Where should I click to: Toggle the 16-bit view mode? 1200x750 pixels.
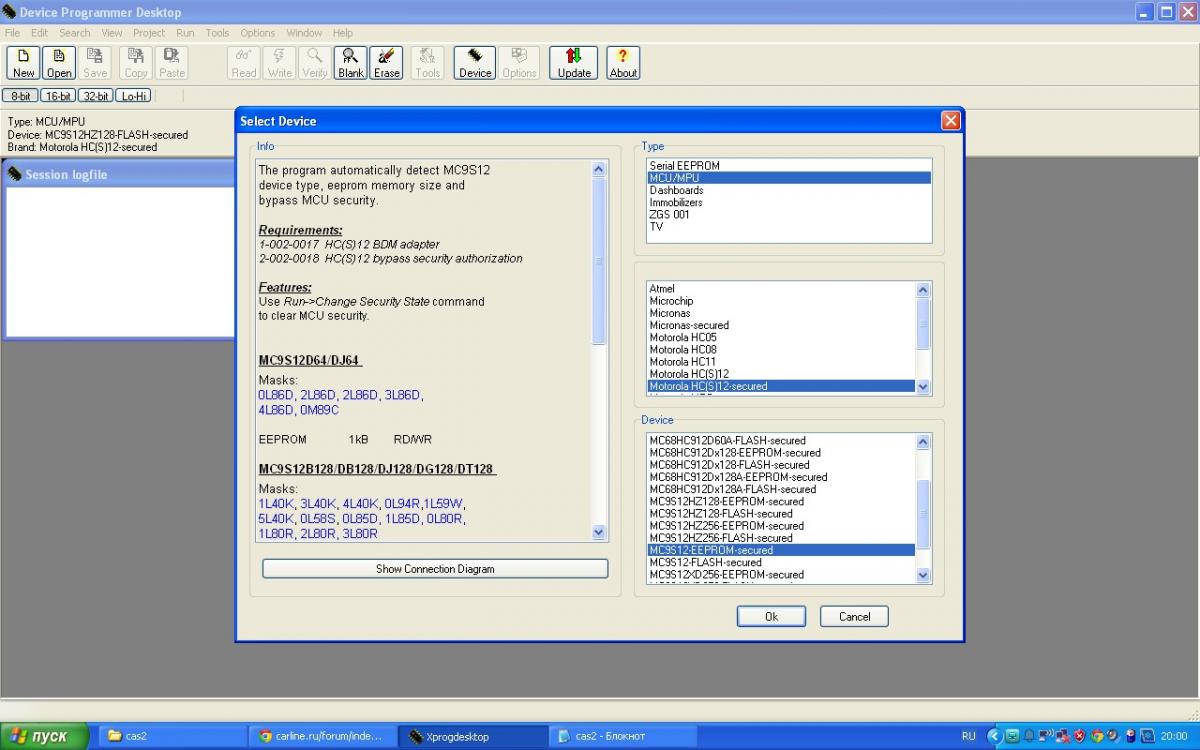tap(58, 96)
